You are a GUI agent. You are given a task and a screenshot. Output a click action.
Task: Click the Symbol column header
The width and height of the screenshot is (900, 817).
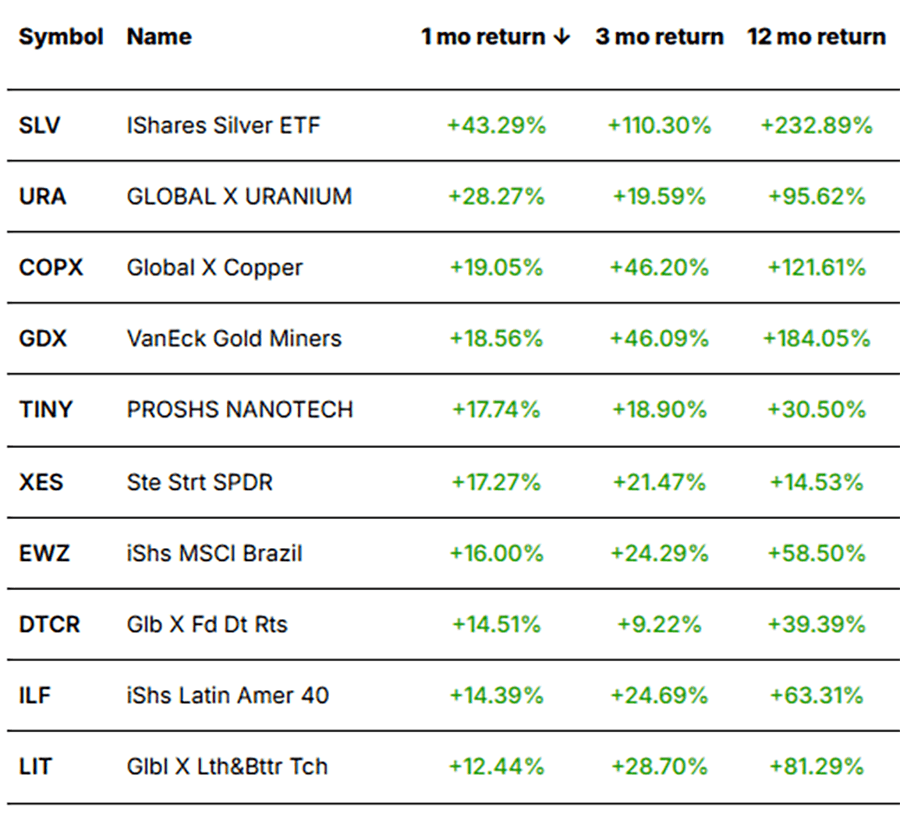point(61,37)
